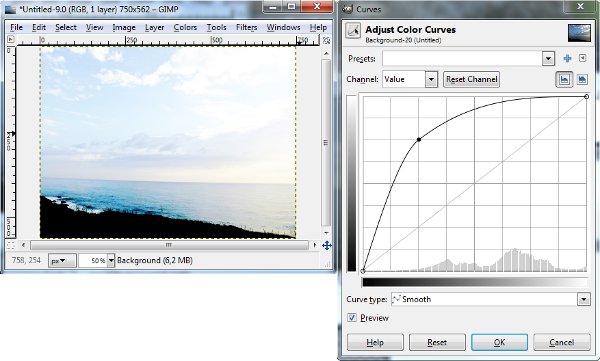This screenshot has height=361, width=600.
Task: Click the Curves tool icon beside dialog title
Action: pos(353,31)
